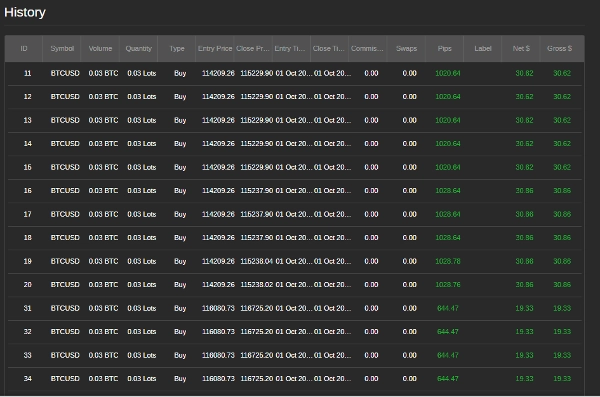Click close price "115237.90" in row 16

256,191
